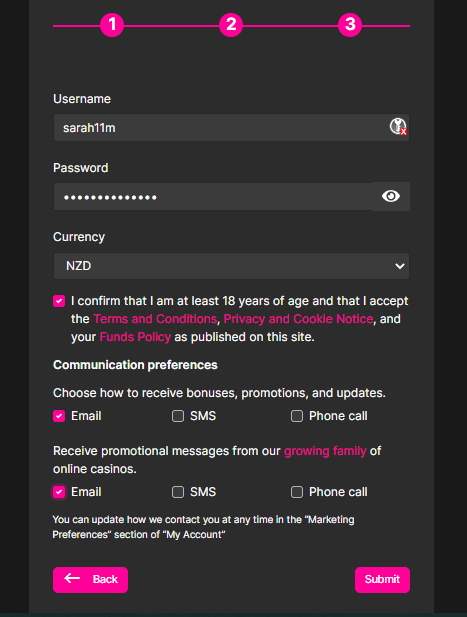
Task: Expand the Currency chevron arrow
Action: click(400, 266)
